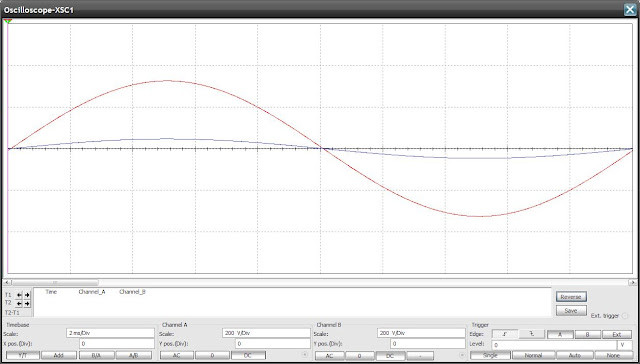Click the Trigger Level input field
Image resolution: width=640 pixels, height=364 pixels.
point(554,345)
